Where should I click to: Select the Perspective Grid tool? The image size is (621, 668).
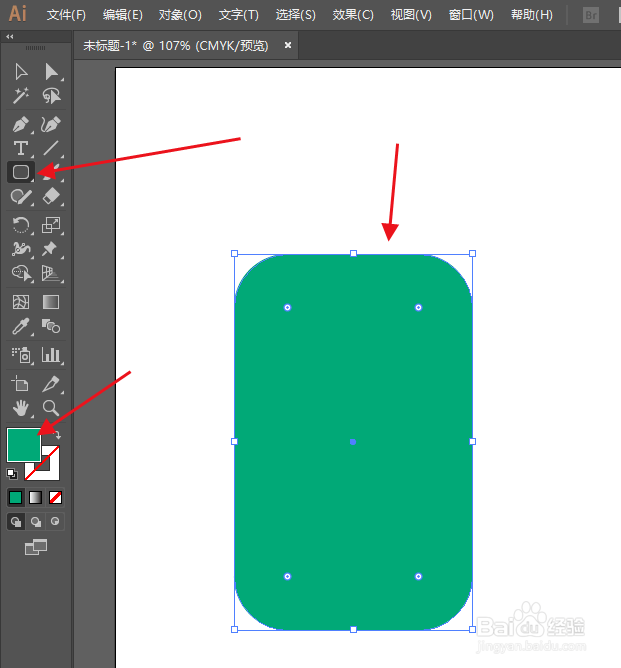[51, 273]
